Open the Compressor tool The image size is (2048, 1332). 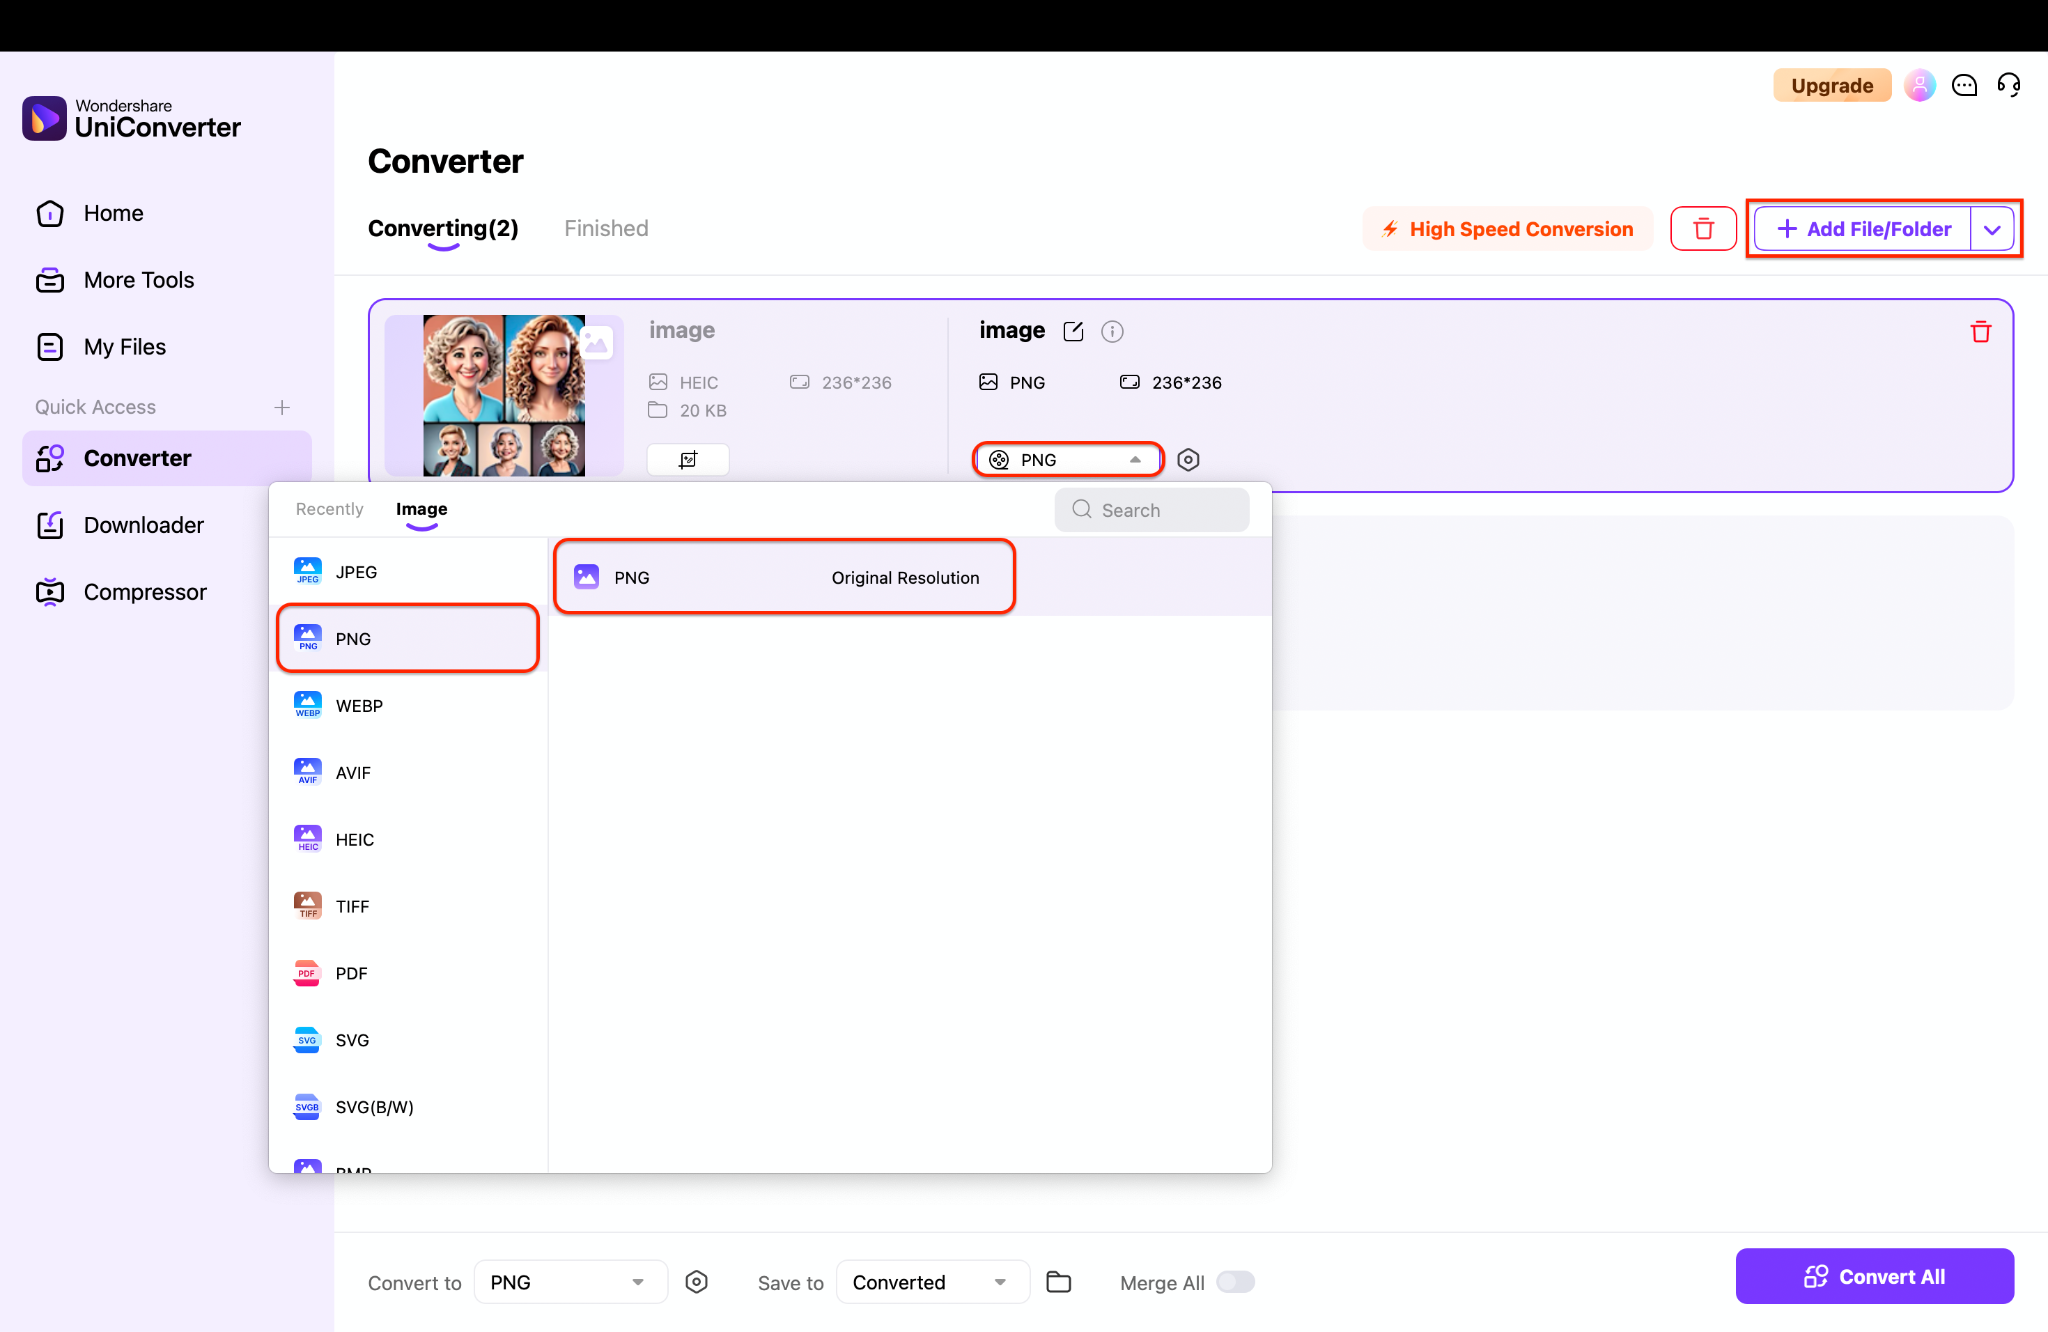144,591
